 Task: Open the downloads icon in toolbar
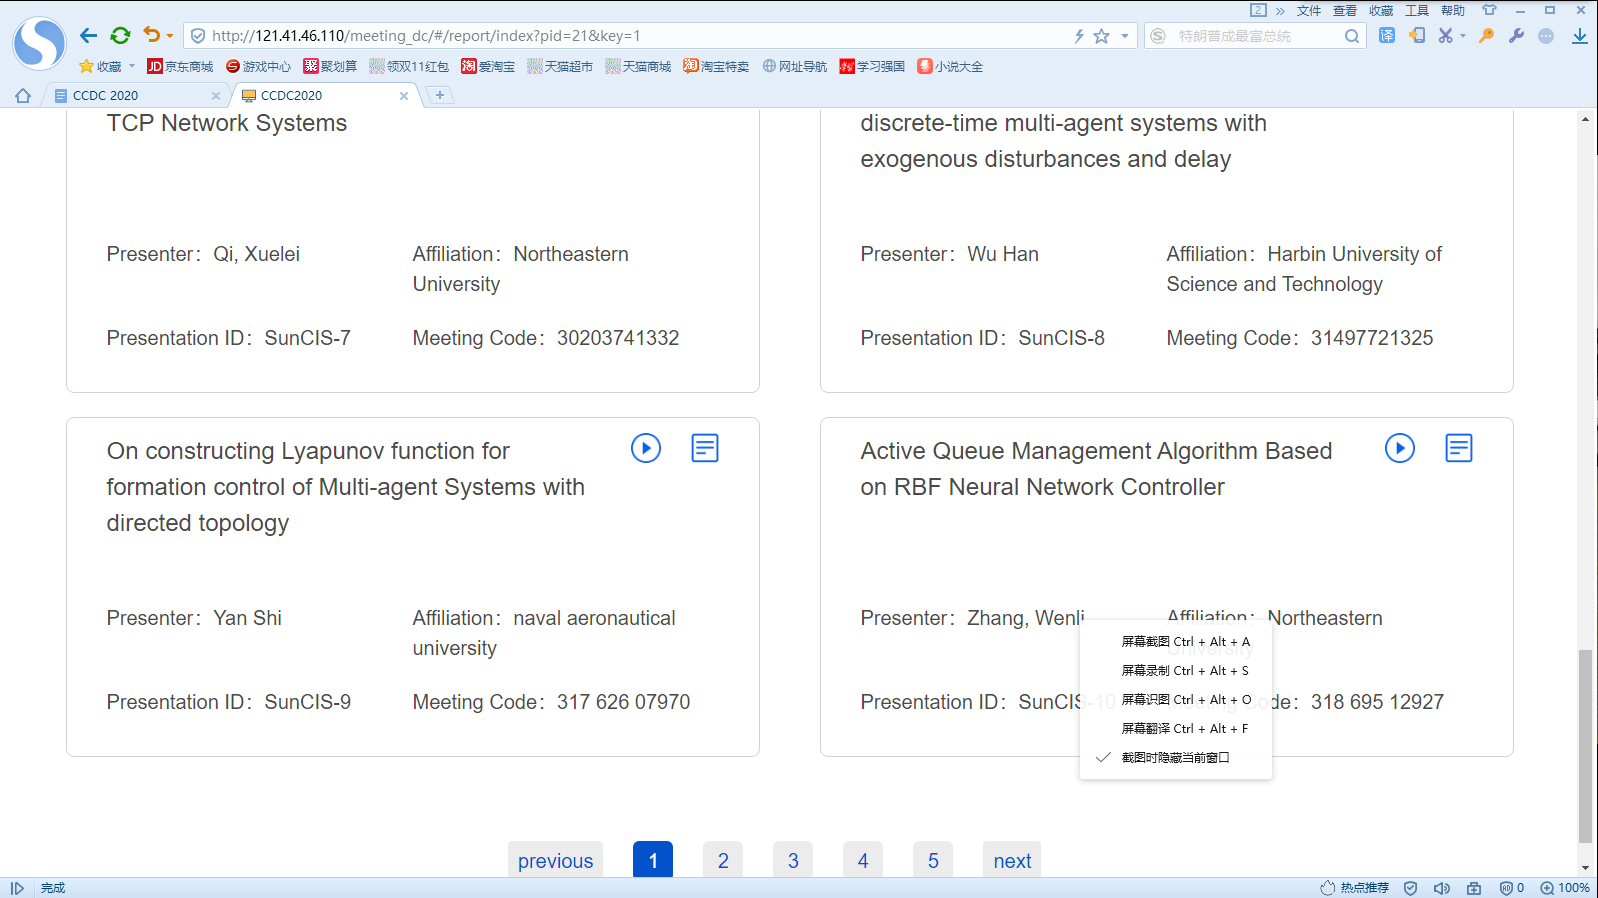[1579, 36]
